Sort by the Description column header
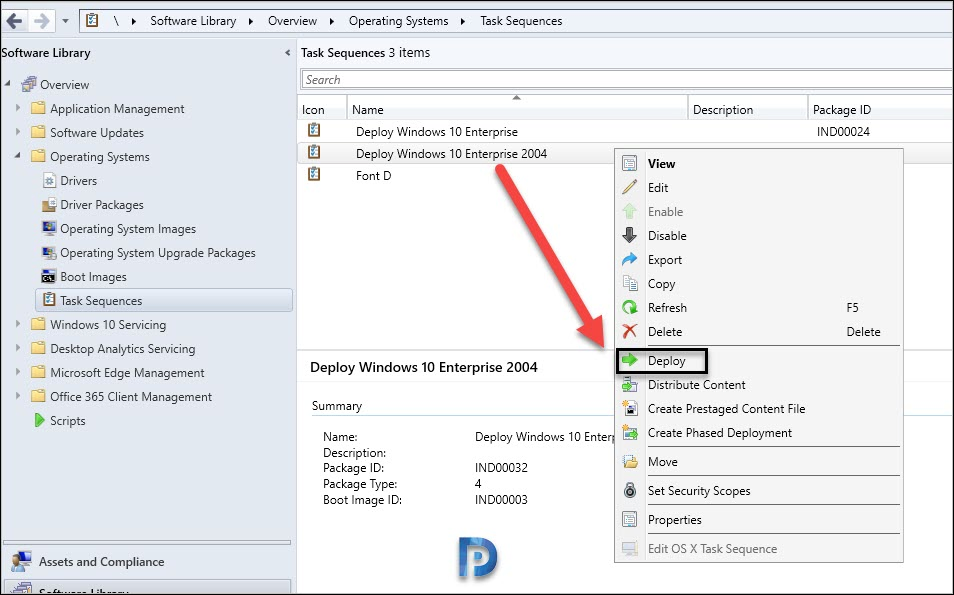Image resolution: width=954 pixels, height=595 pixels. [748, 110]
